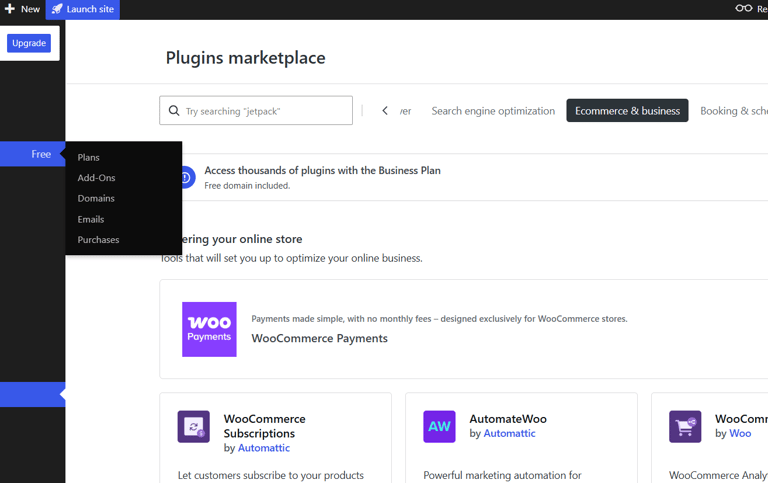768x483 pixels.
Task: Click the Upgrade button
Action: [29, 43]
